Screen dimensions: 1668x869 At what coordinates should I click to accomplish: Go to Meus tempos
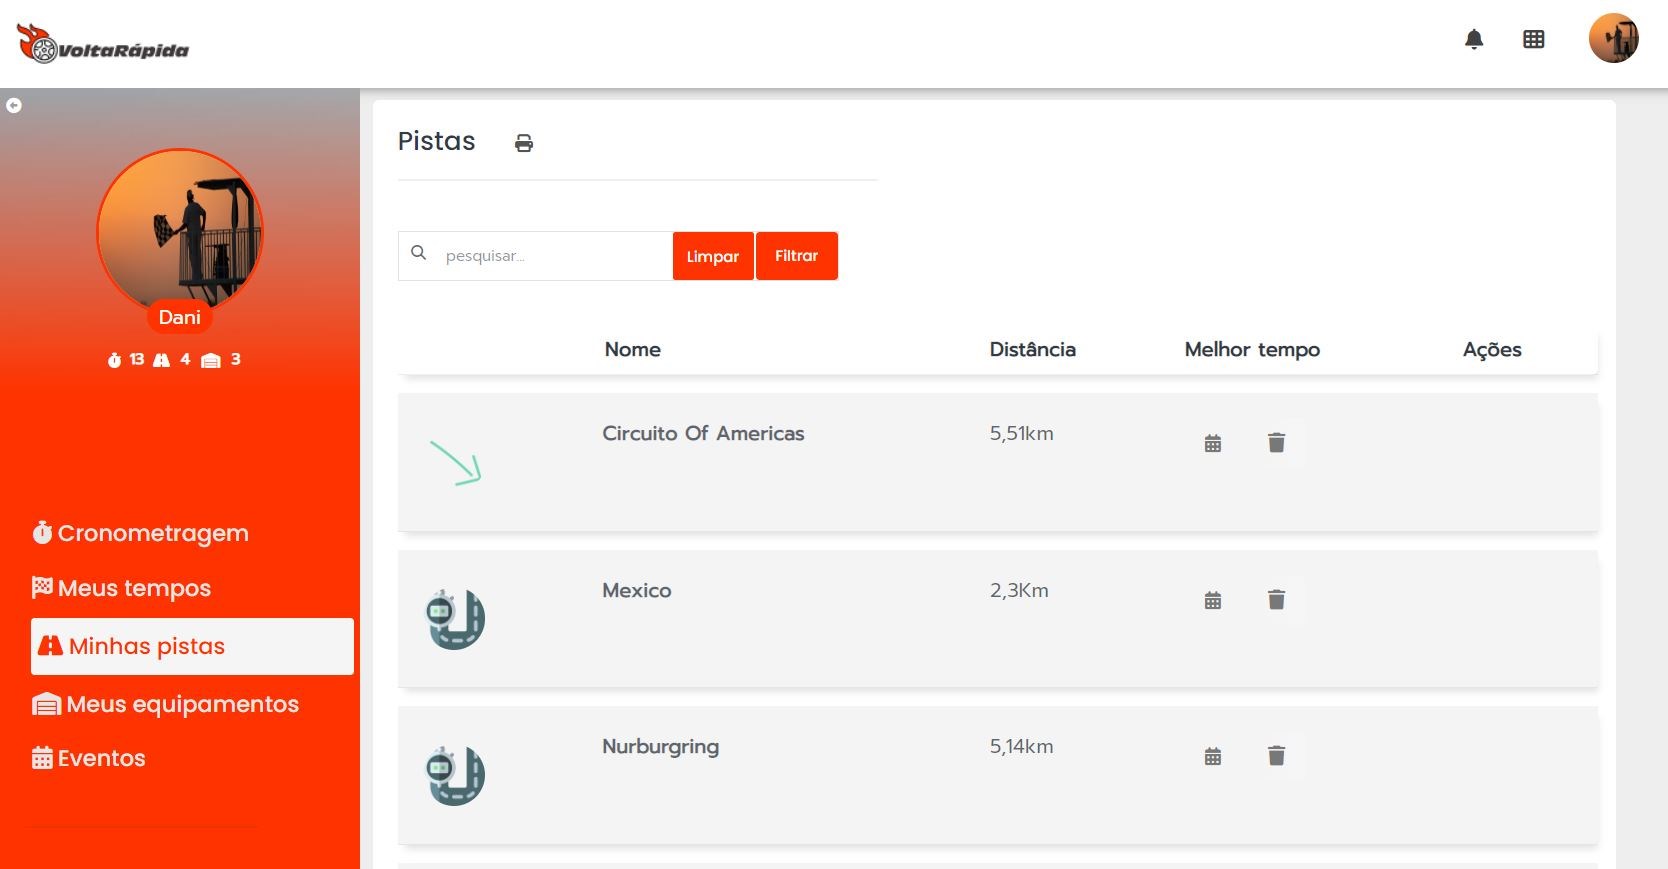[122, 588]
